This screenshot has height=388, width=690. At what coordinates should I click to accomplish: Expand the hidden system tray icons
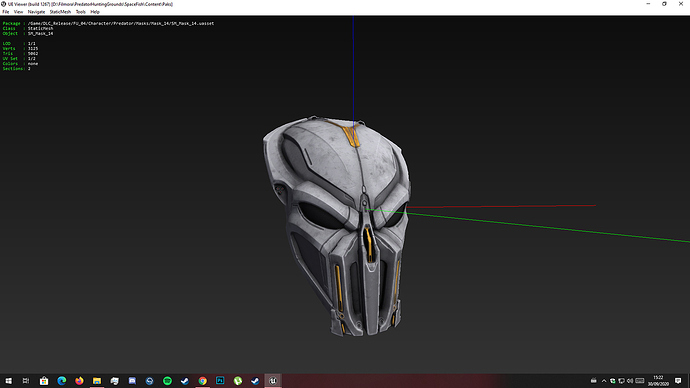pos(604,381)
